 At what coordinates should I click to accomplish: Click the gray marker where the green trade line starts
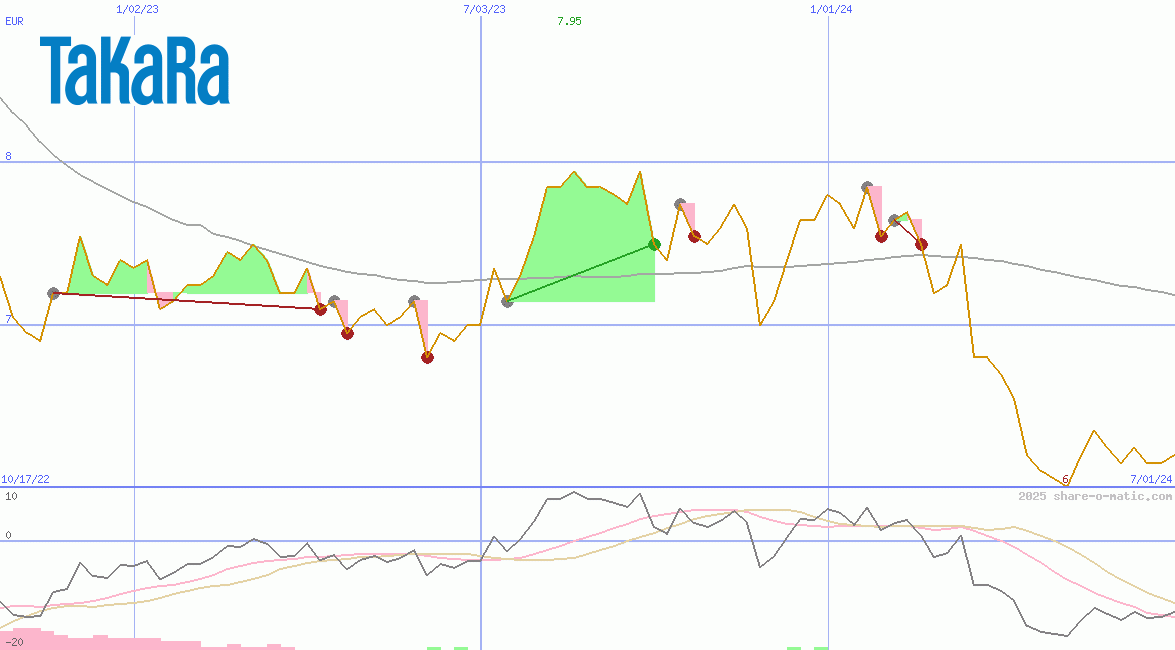507,301
